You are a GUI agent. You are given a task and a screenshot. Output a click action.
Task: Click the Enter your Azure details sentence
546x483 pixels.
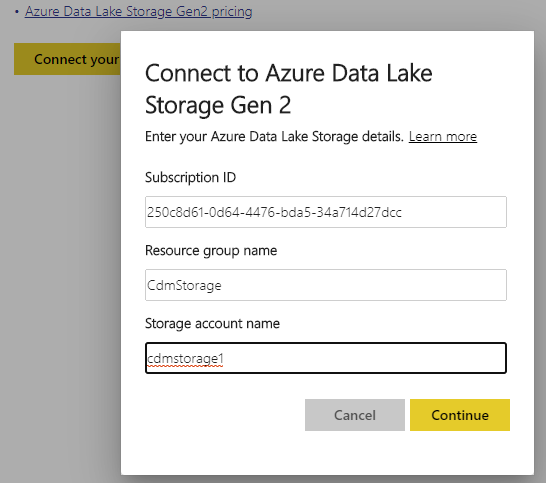click(274, 137)
